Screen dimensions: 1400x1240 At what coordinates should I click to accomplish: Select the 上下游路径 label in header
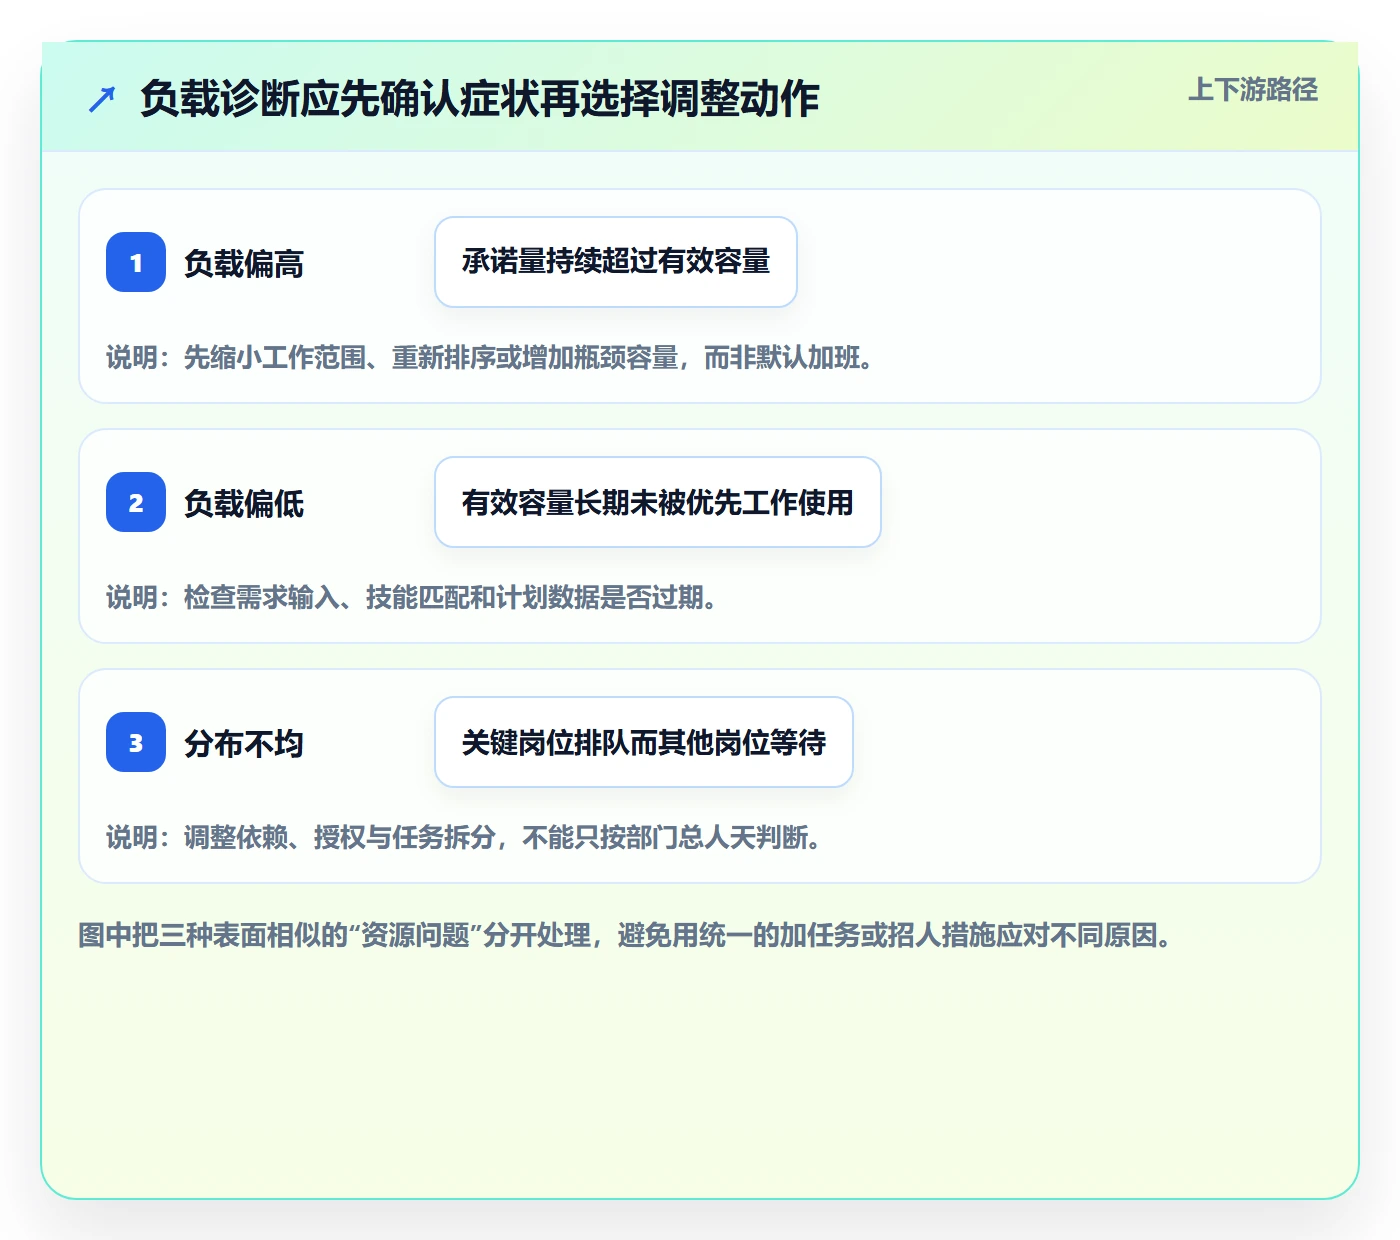tap(1253, 90)
